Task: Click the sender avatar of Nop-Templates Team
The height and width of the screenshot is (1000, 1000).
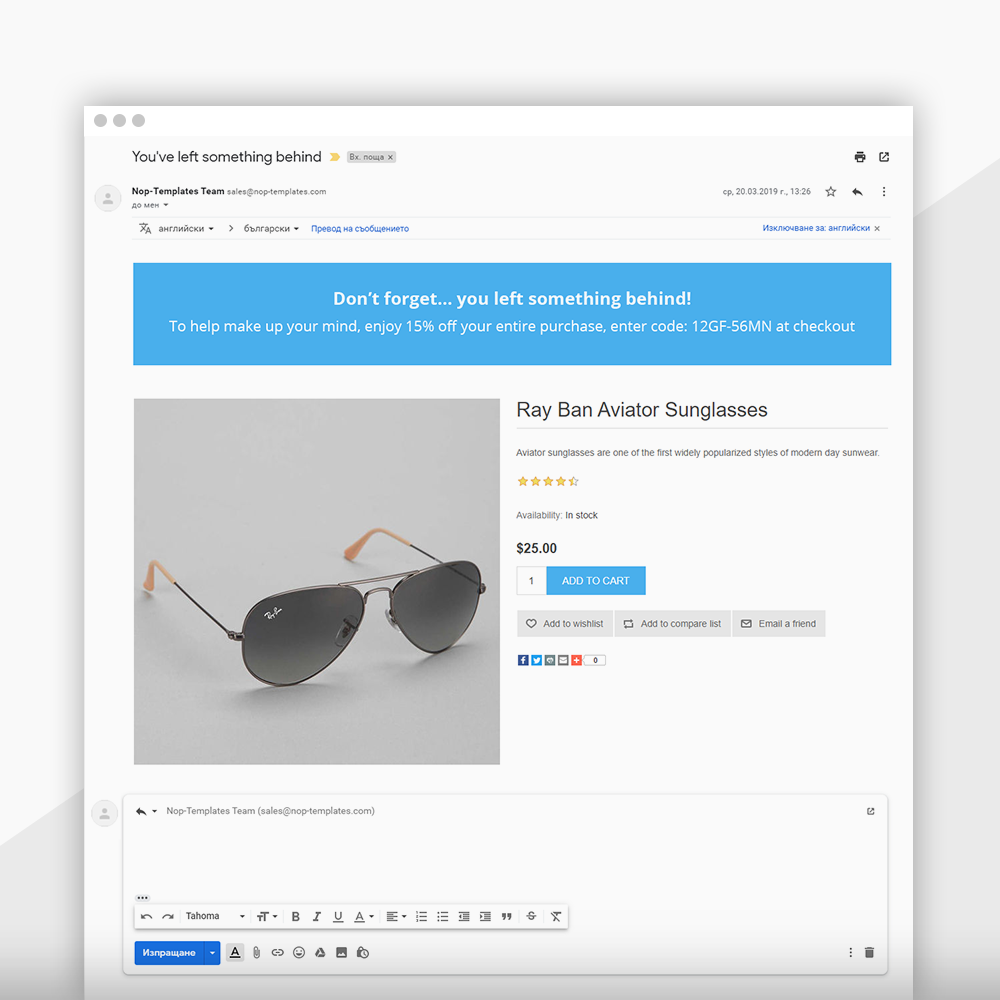Action: click(x=108, y=198)
